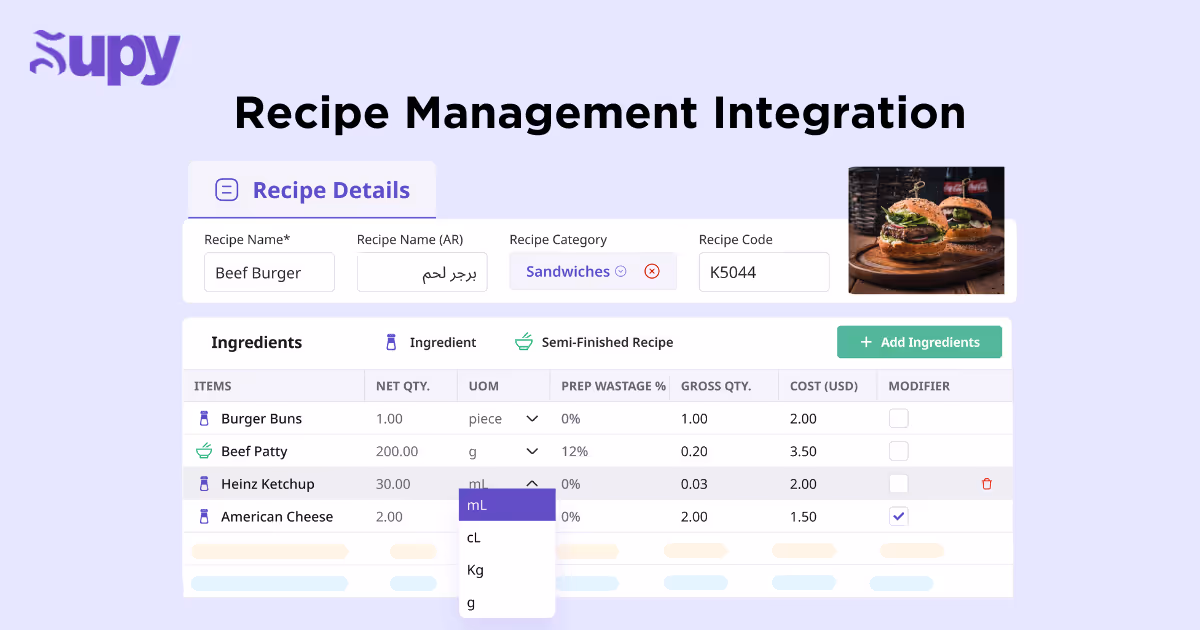Screen dimensions: 1200x630
Task: Open the UOM dropdown for Burger Buns
Action: [x=531, y=418]
